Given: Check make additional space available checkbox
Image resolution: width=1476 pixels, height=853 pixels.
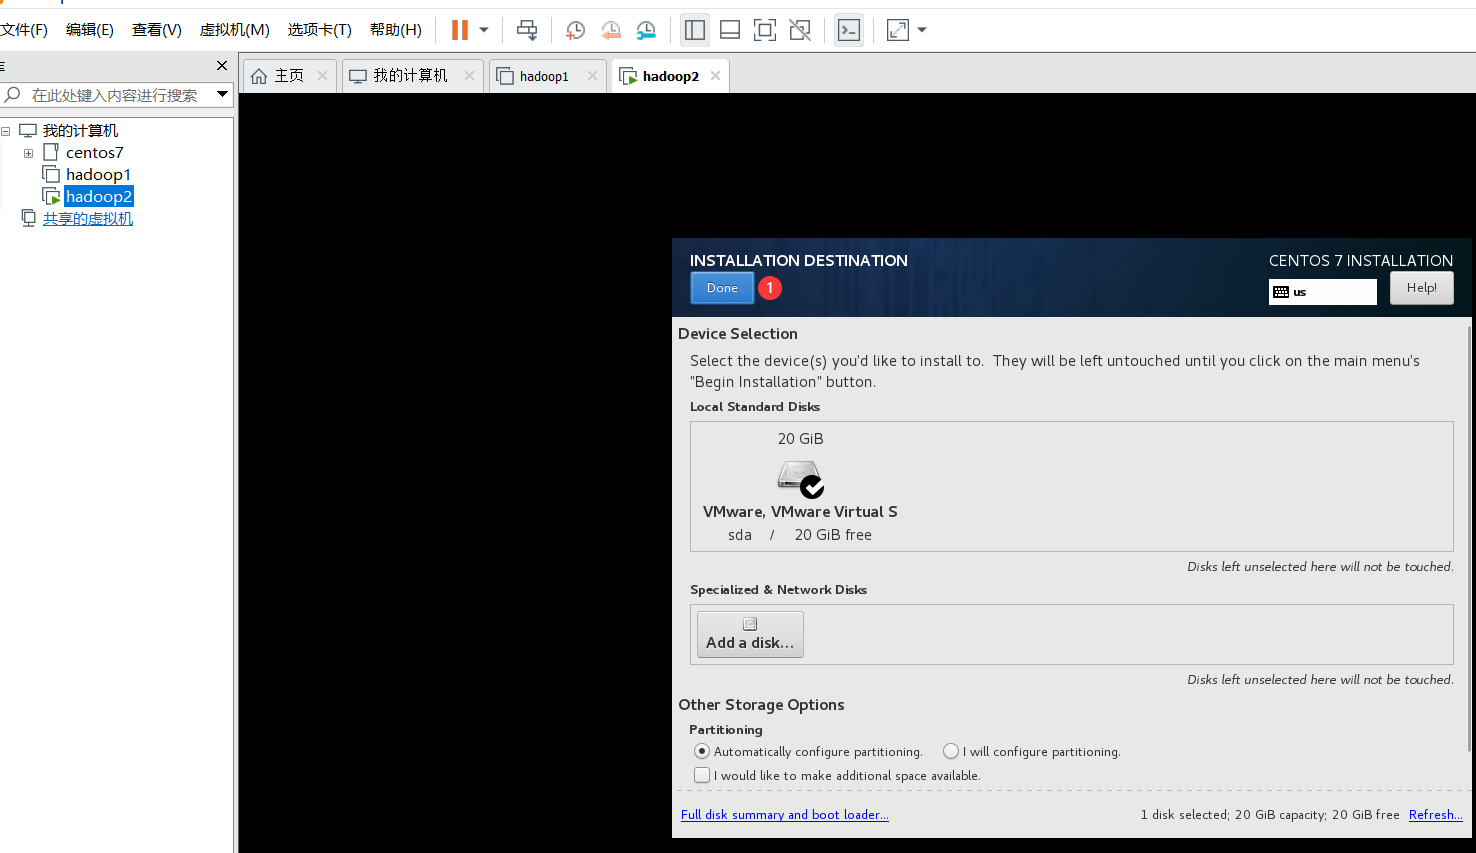Looking at the screenshot, I should [x=702, y=775].
